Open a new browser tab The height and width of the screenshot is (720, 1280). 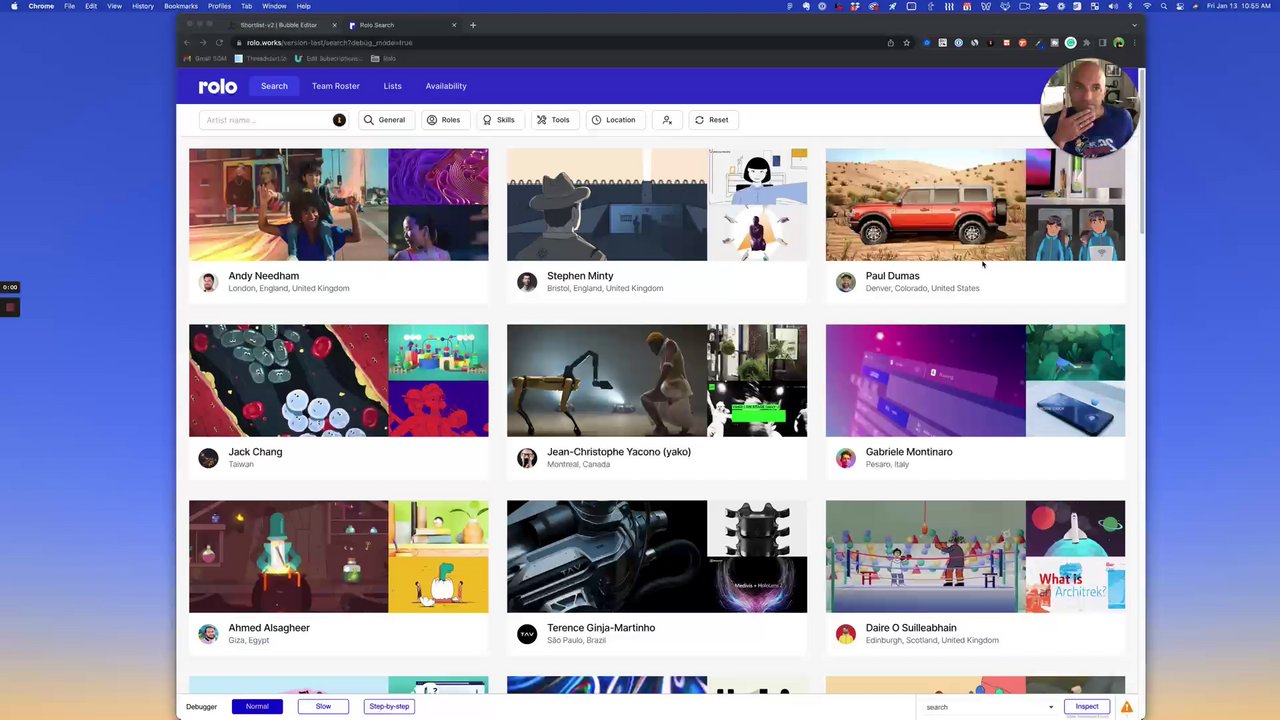473,25
